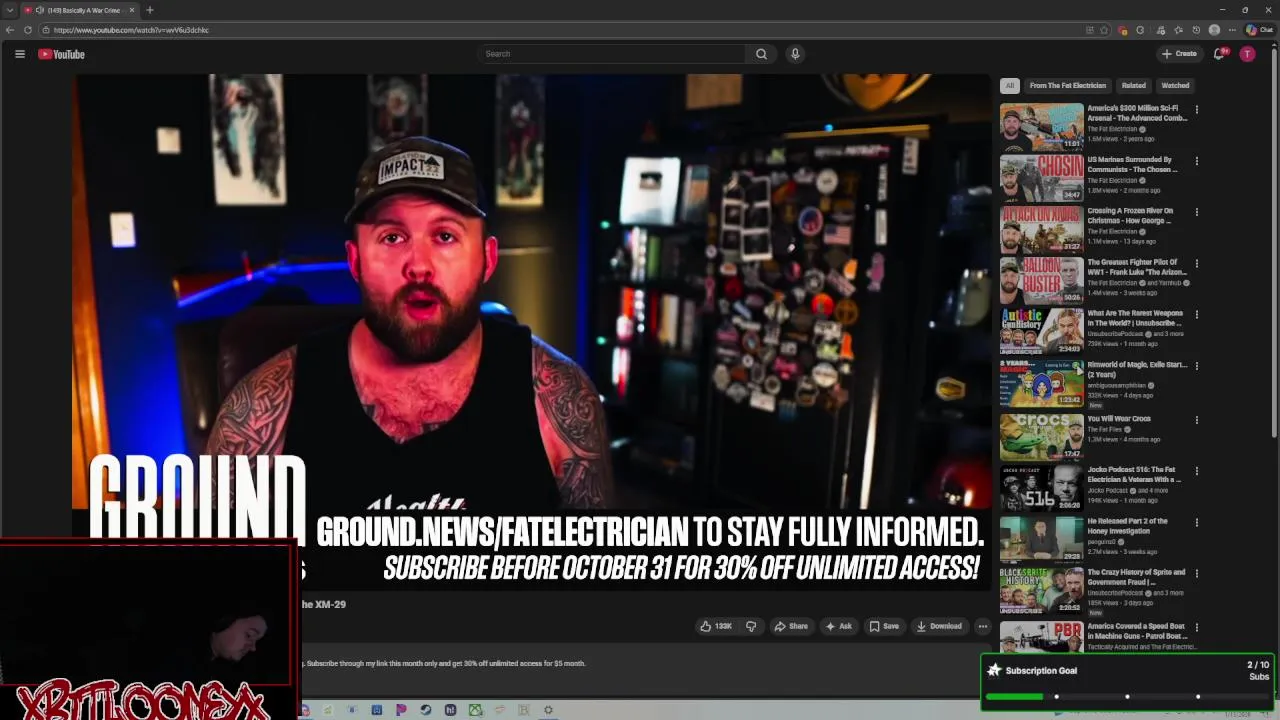
Task: Open Settings gear icon in taskbar
Action: (x=548, y=710)
